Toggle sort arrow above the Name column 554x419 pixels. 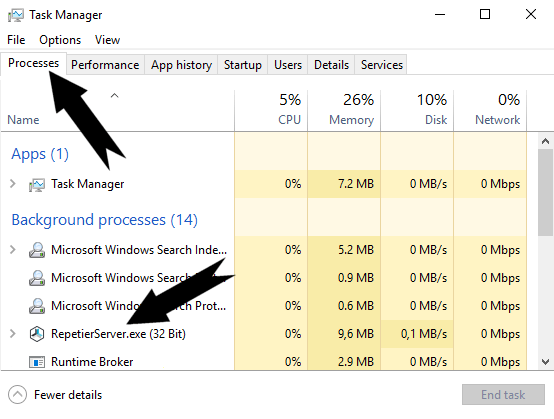(x=114, y=95)
